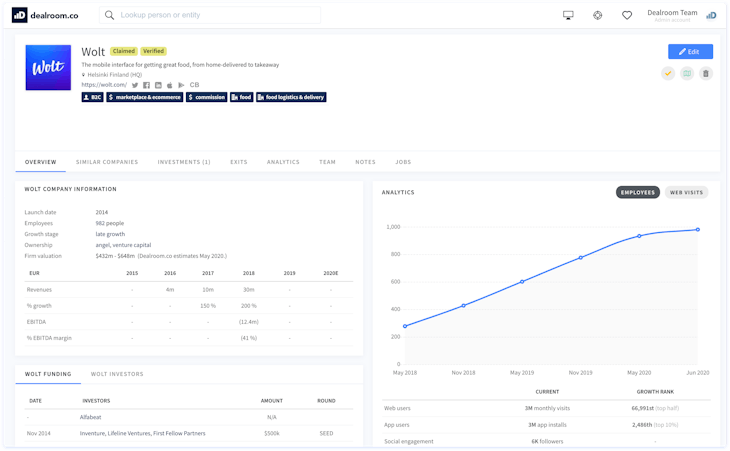Click the dealroom.co logo
The image size is (730, 451).
(x=45, y=15)
